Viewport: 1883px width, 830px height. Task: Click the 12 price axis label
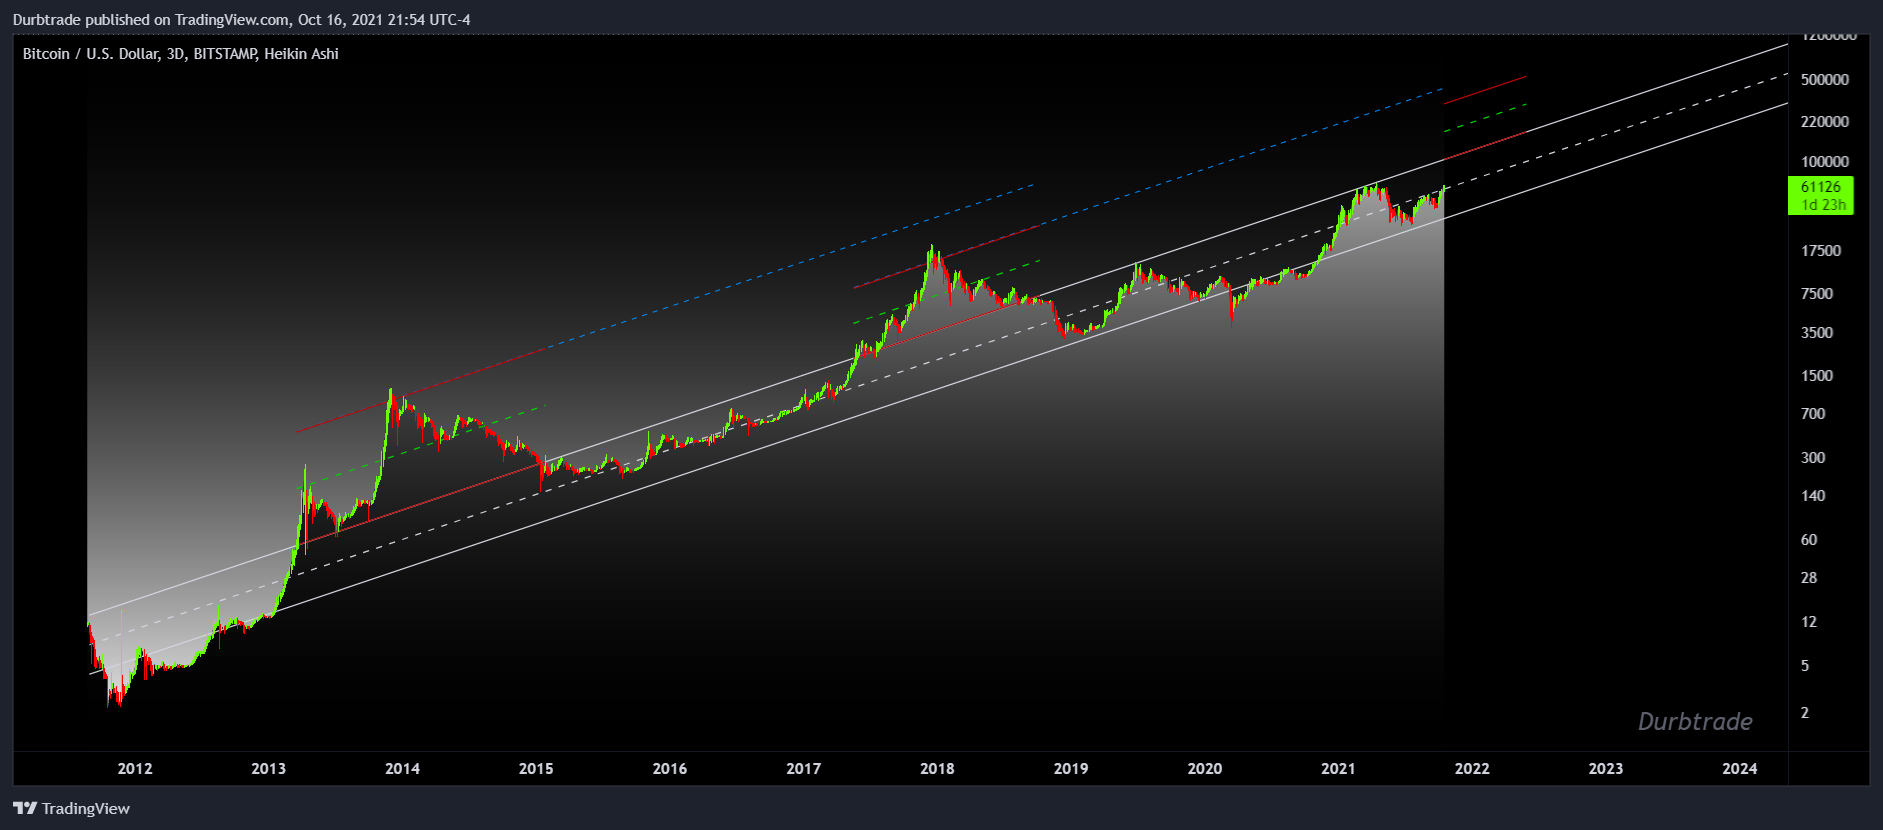pos(1809,622)
